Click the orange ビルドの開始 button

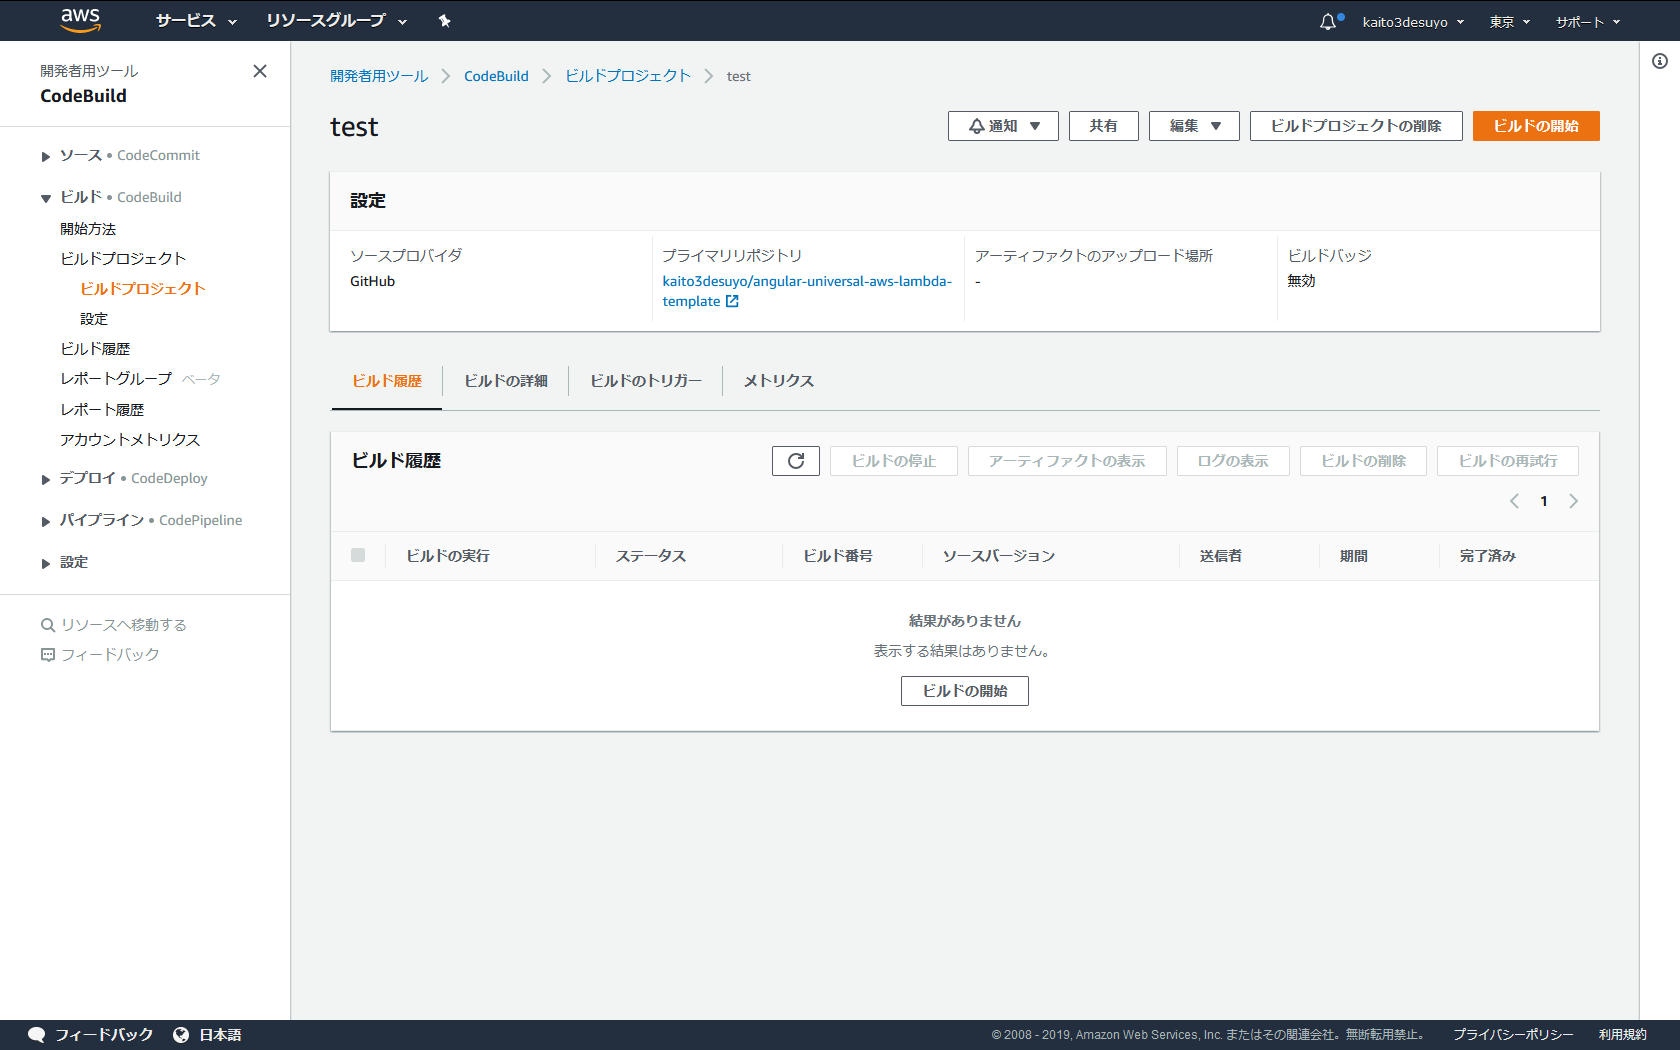(x=1536, y=126)
